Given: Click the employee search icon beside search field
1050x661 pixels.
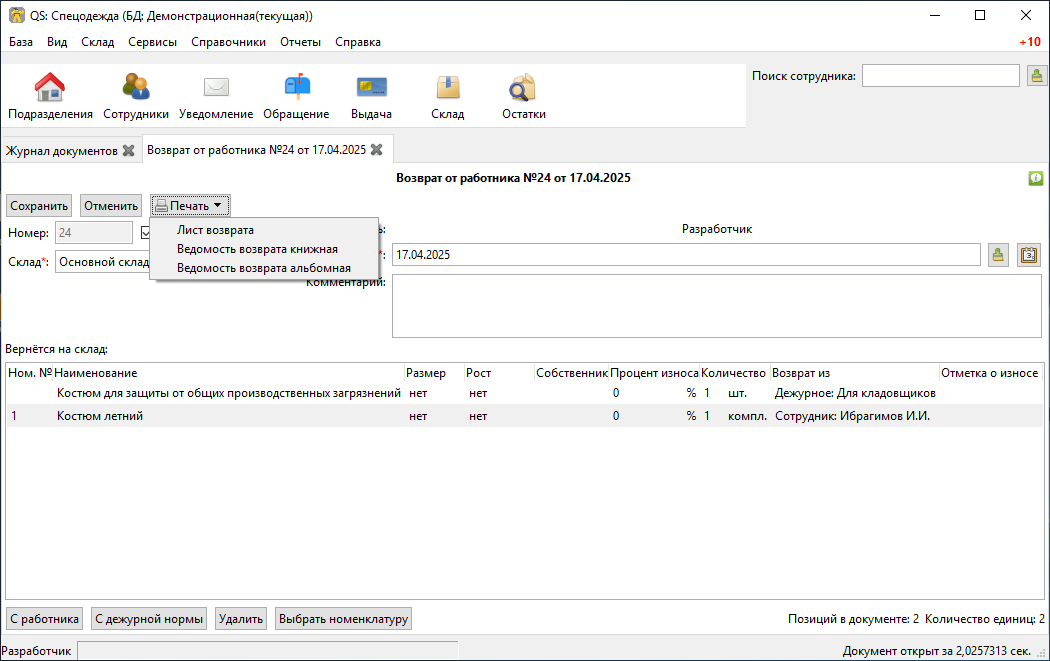Looking at the screenshot, I should [x=1037, y=76].
